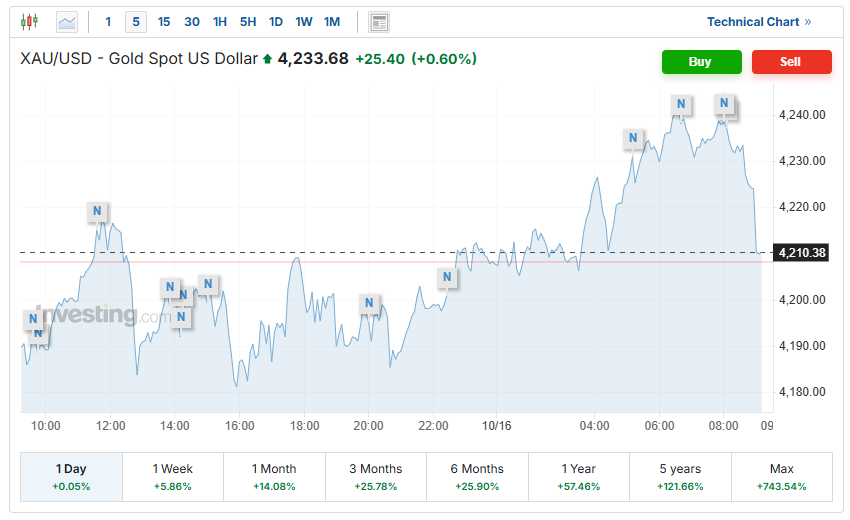Open the Max range tab
Image resolution: width=850 pixels, height=520 pixels.
(x=781, y=476)
